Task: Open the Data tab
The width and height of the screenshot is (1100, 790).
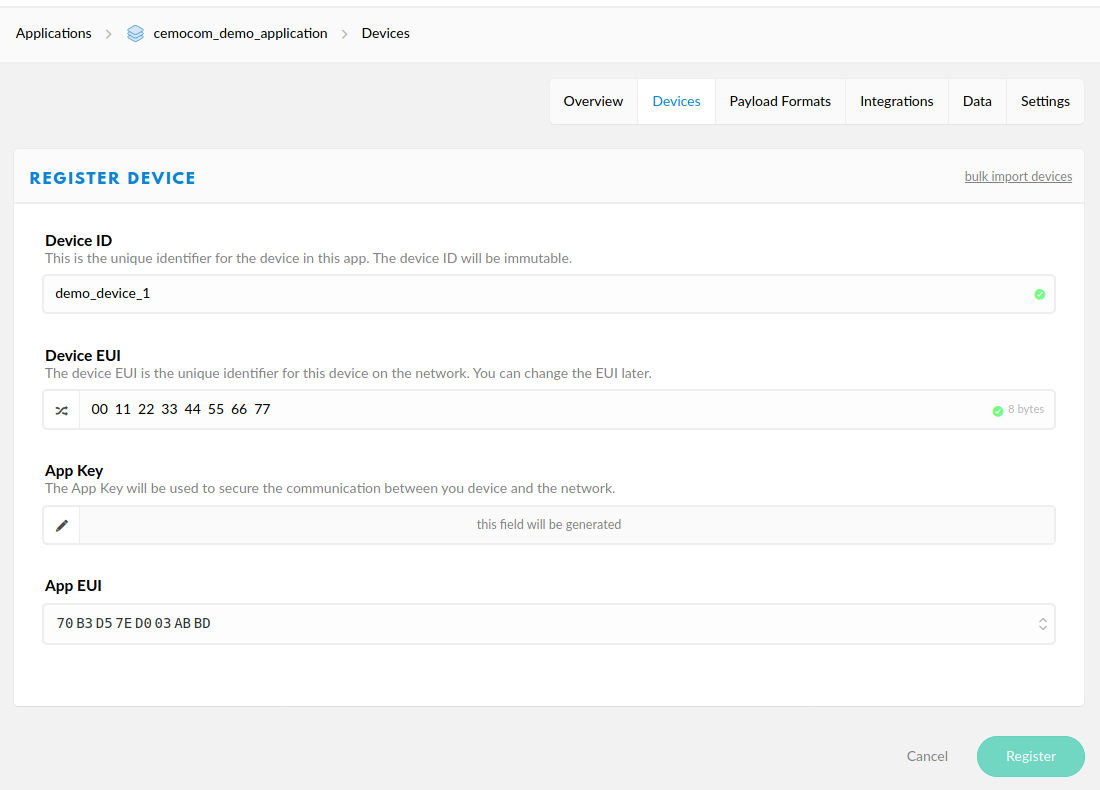Action: pyautogui.click(x=977, y=102)
